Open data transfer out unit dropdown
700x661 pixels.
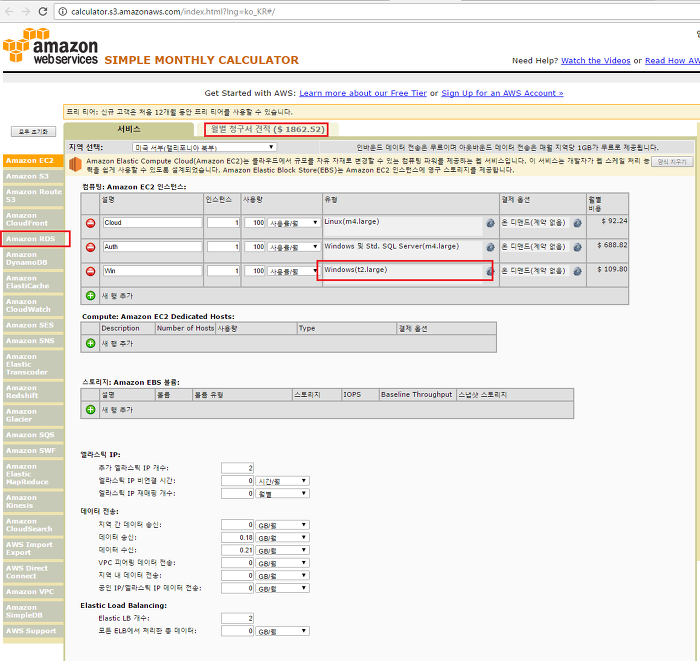pyautogui.click(x=283, y=538)
